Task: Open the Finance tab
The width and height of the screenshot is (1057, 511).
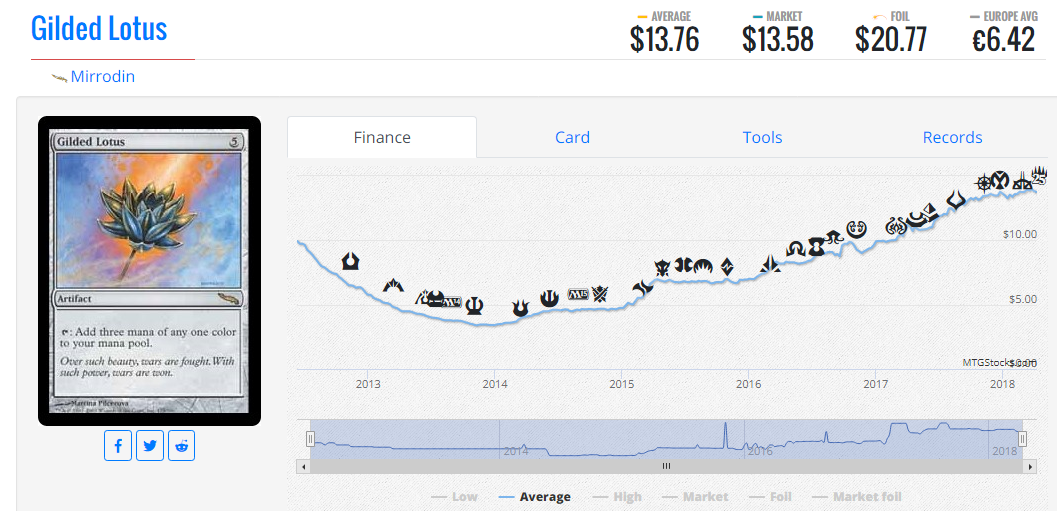Action: (382, 138)
